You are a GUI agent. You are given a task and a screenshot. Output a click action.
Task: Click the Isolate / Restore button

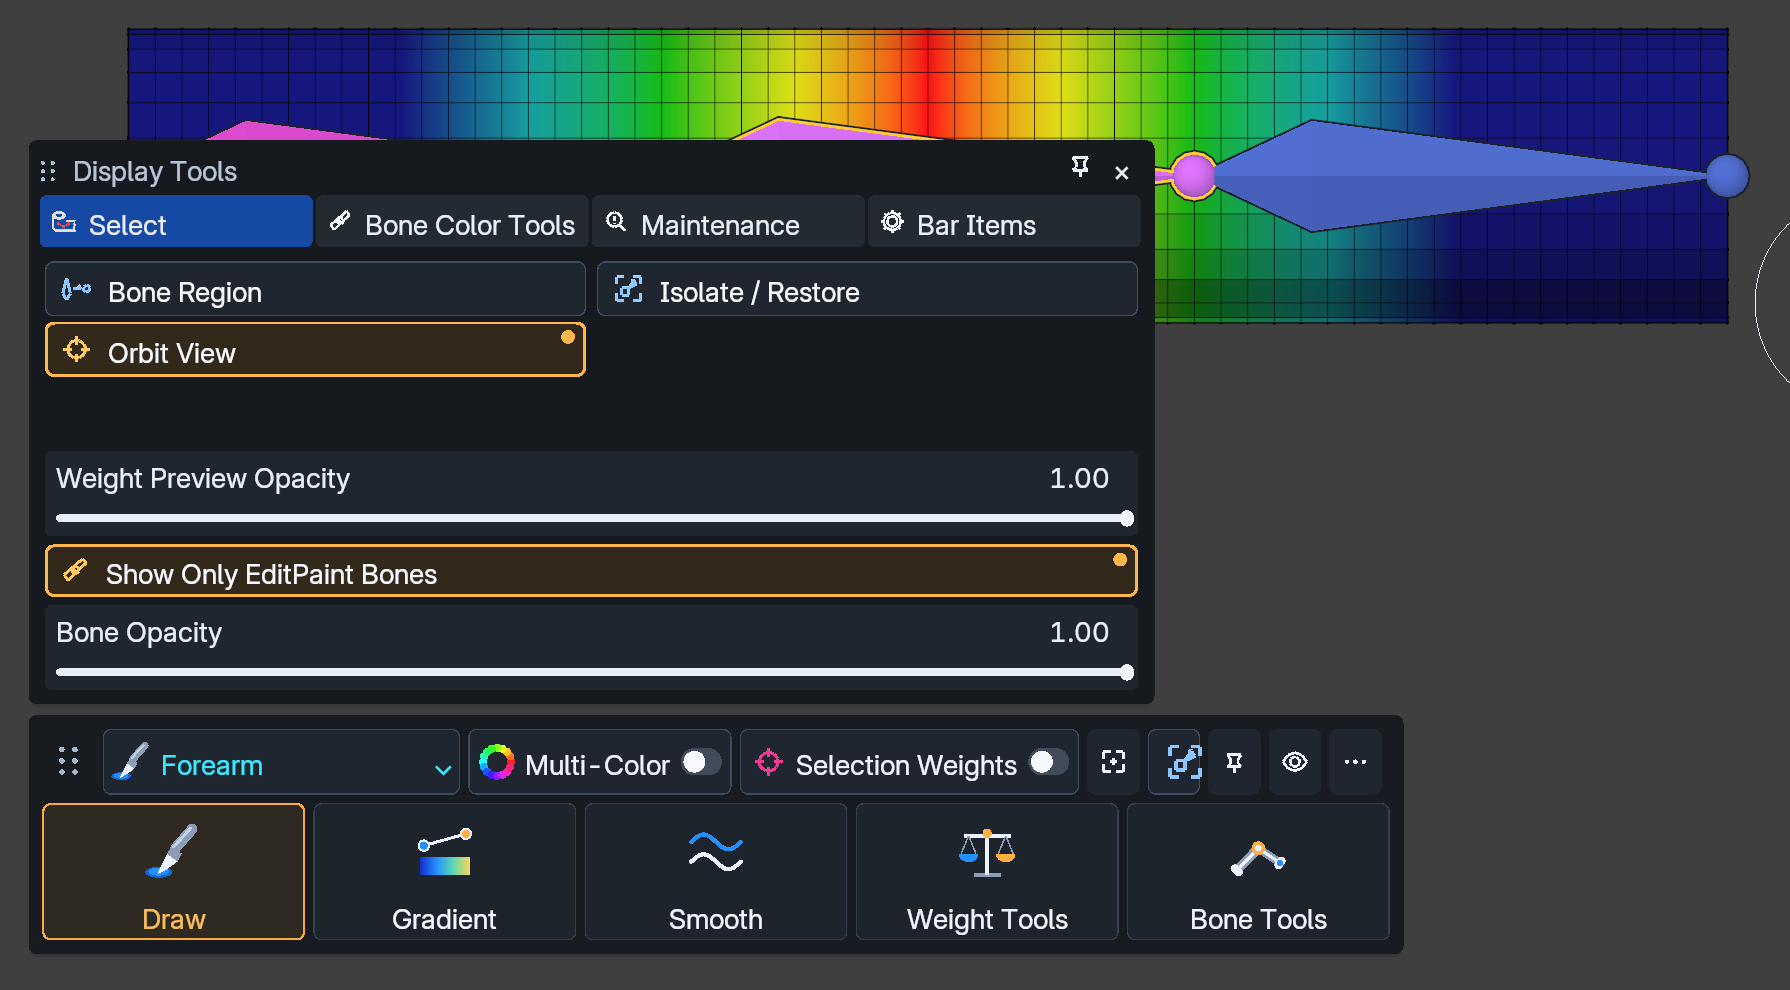(x=867, y=289)
